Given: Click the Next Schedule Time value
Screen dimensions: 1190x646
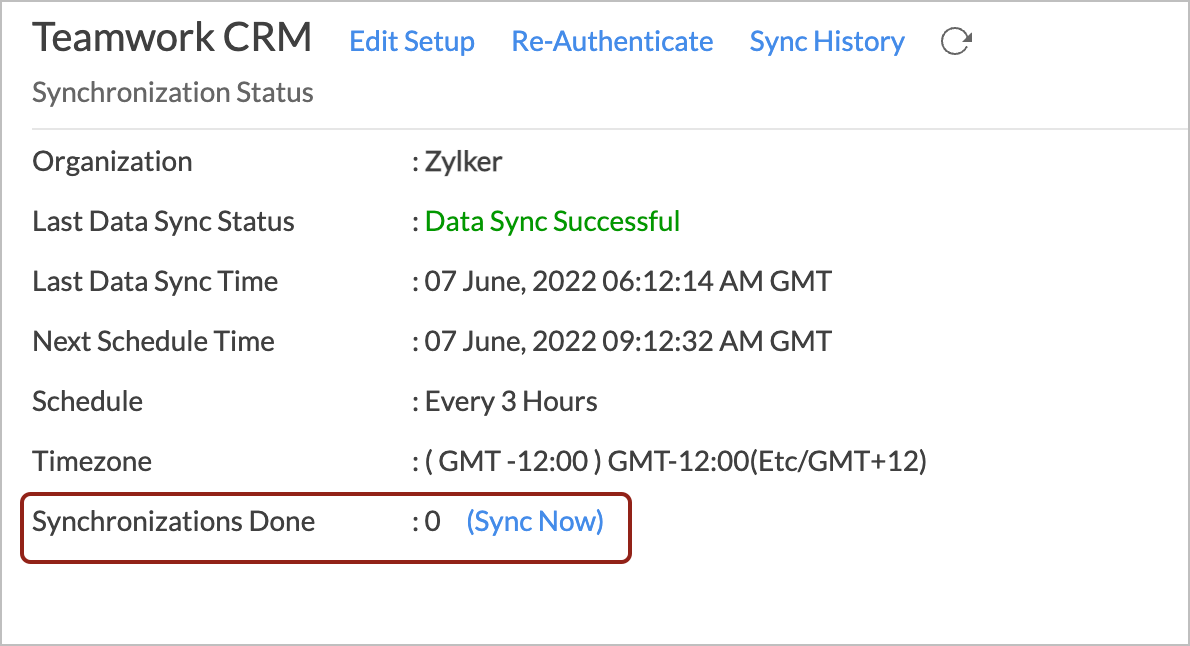Looking at the screenshot, I should point(628,342).
